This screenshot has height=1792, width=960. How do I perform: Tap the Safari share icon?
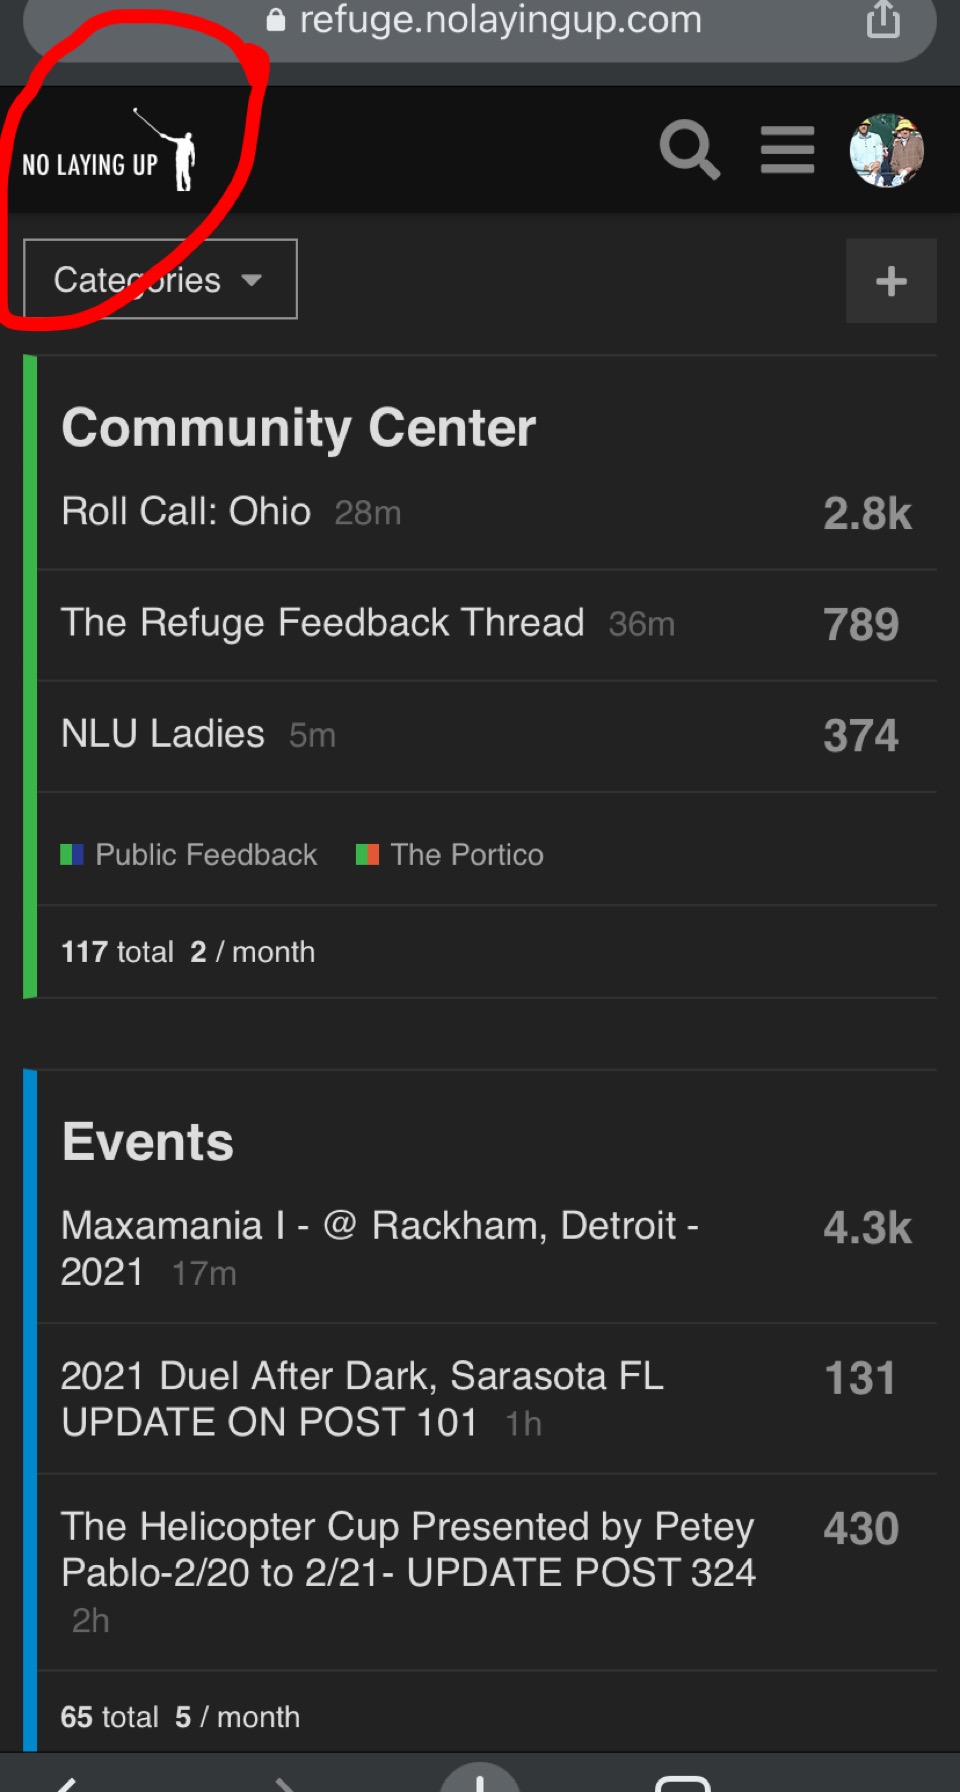point(883,19)
